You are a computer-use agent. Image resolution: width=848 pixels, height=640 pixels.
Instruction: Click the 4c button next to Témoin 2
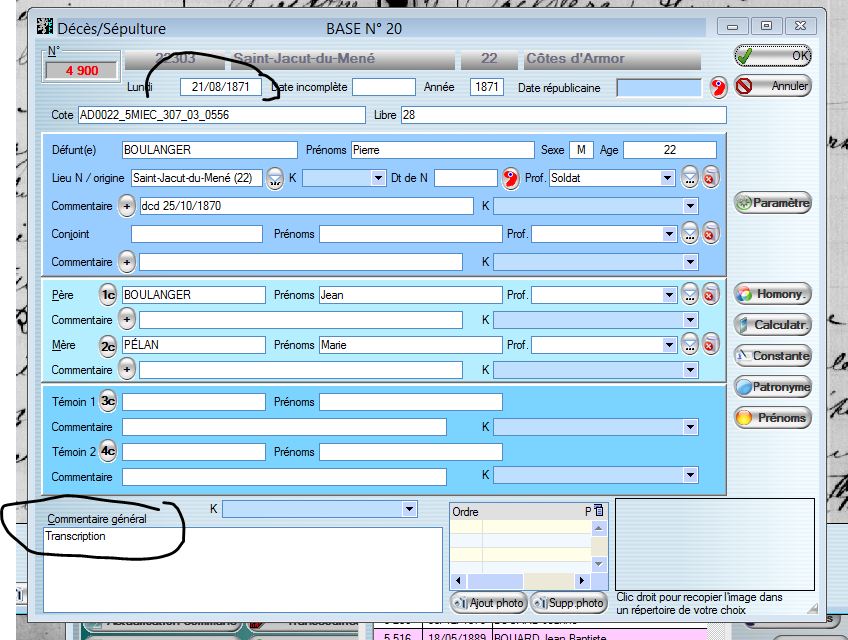coord(108,452)
